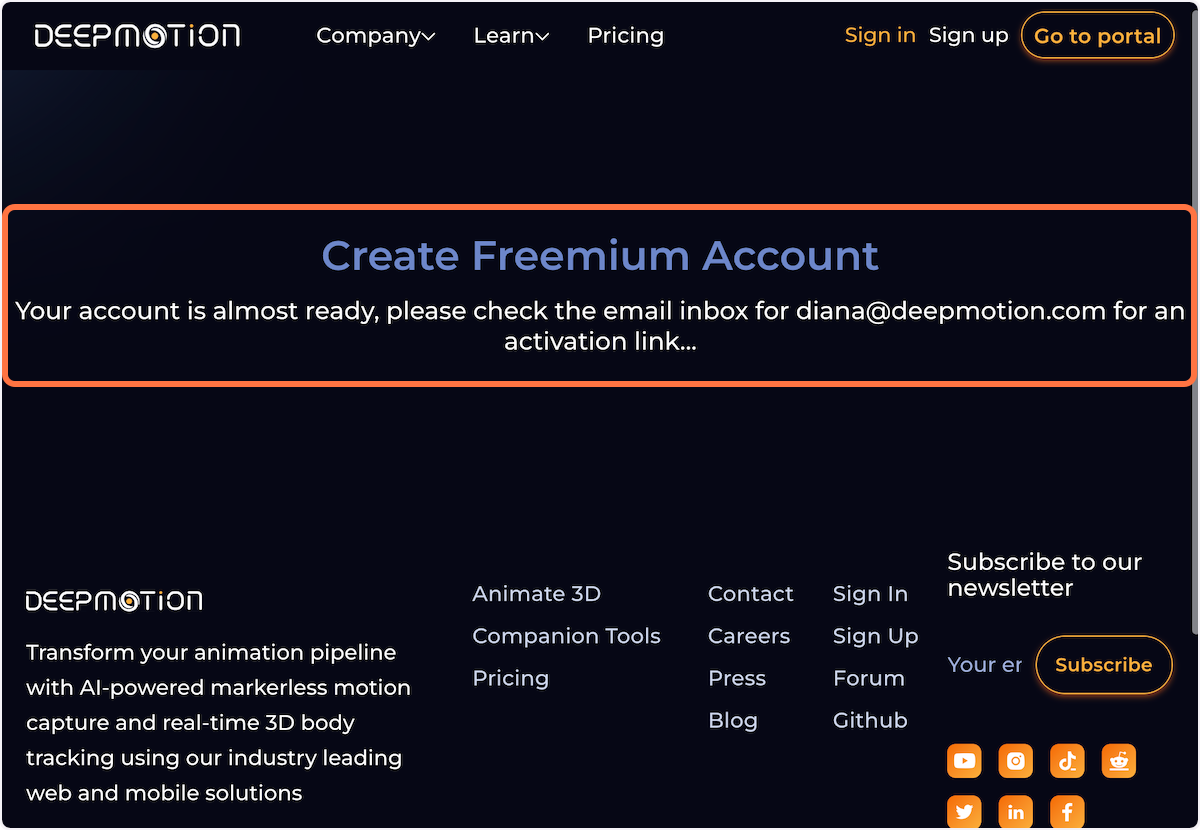
Task: Open the Company menu chevron
Action: click(x=429, y=36)
